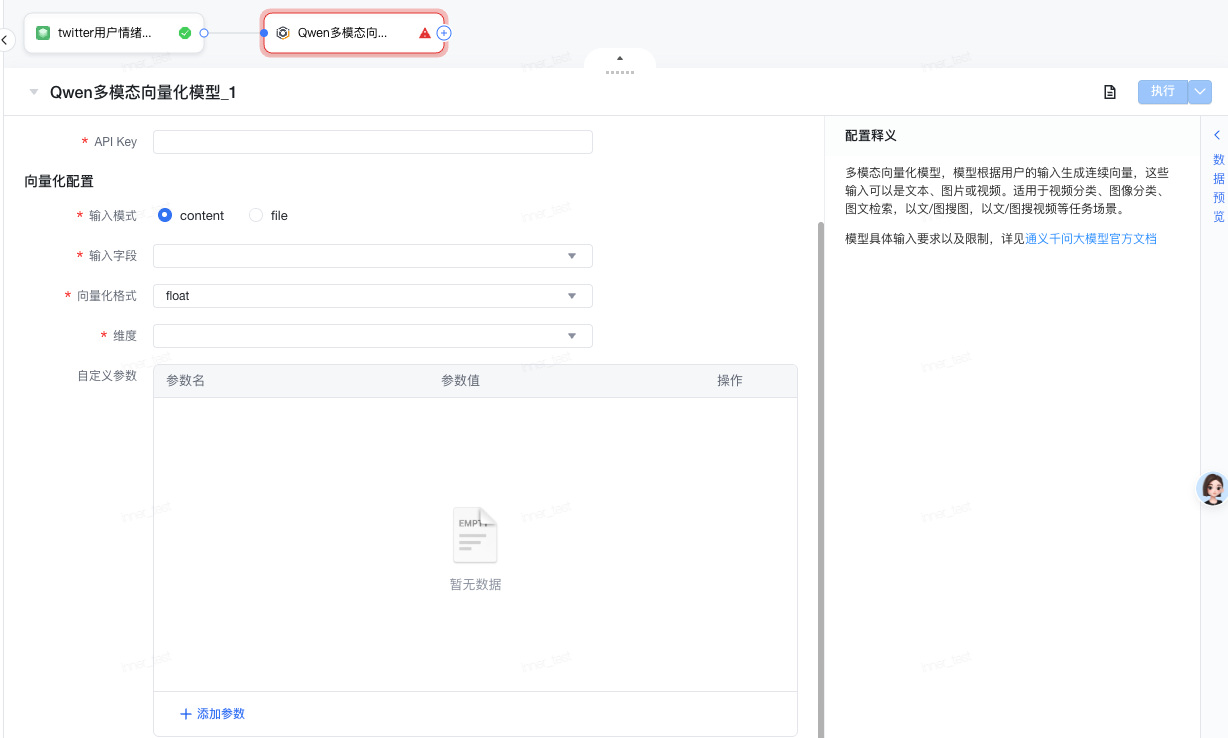The image size is (1228, 738).
Task: Click the red warning triangle on Qwen node
Action: pyautogui.click(x=425, y=33)
